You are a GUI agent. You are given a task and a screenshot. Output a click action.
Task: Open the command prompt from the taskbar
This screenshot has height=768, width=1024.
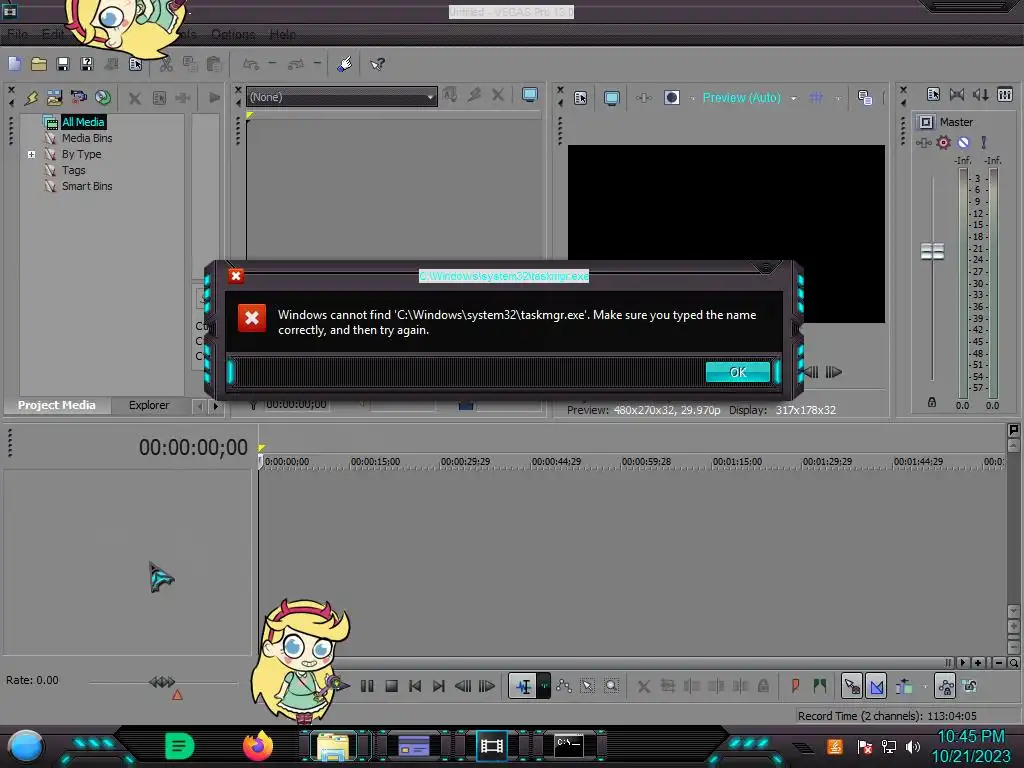tap(569, 746)
